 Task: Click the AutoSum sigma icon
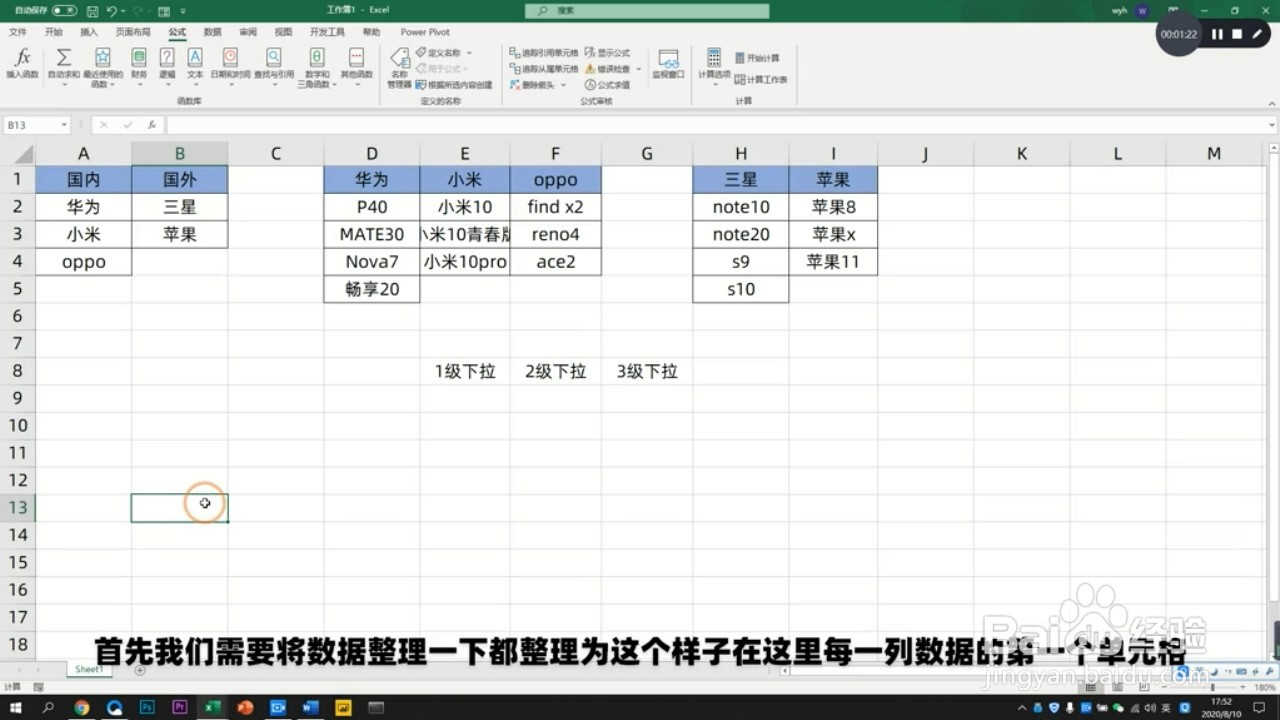coord(63,58)
